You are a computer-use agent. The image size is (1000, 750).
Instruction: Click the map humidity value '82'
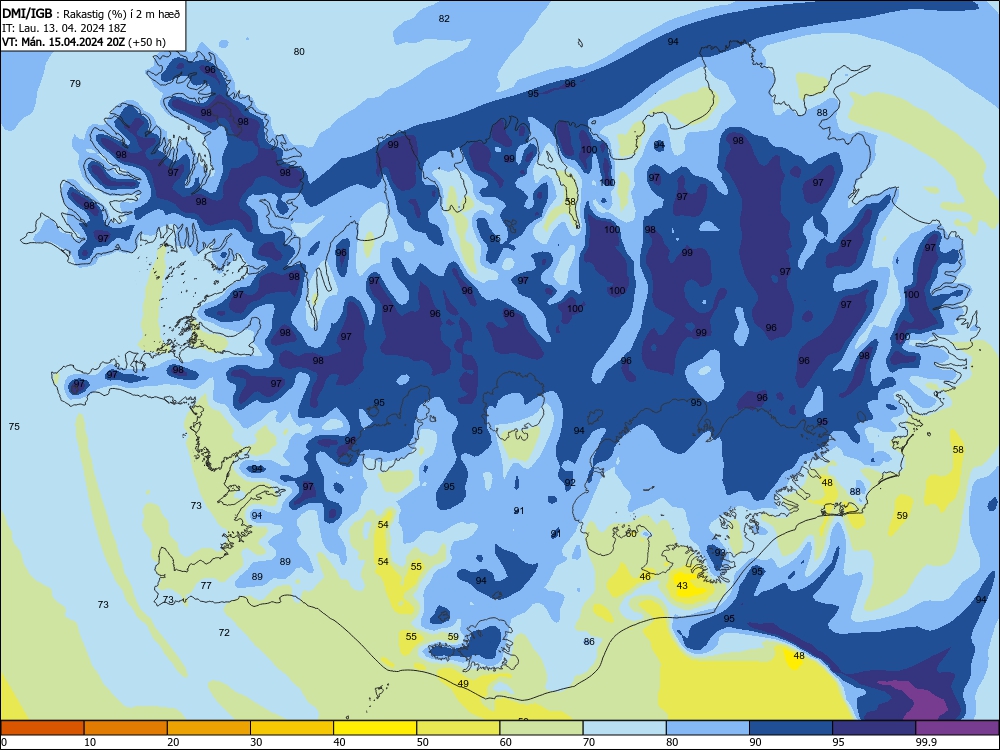click(x=444, y=18)
